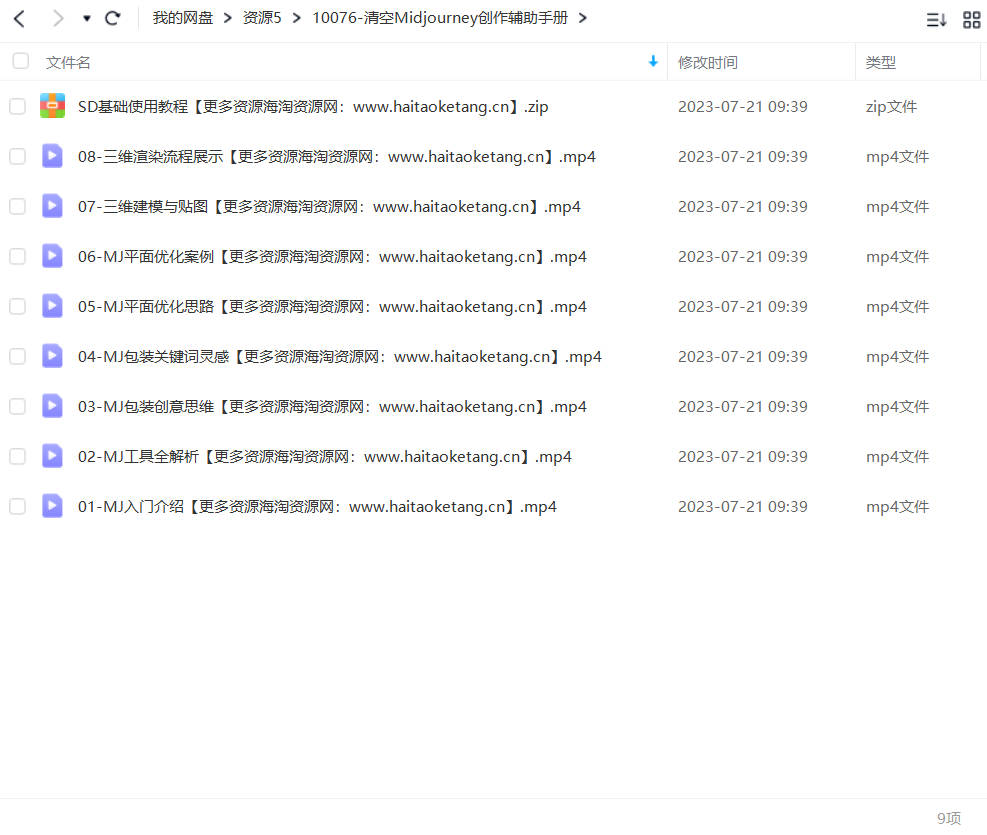Toggle the select-all checkbox in the header
The image size is (987, 835).
[21, 61]
